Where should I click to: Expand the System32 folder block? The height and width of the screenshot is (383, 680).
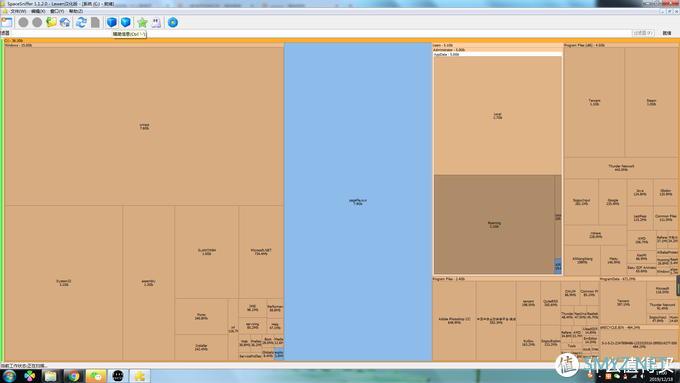(63, 283)
